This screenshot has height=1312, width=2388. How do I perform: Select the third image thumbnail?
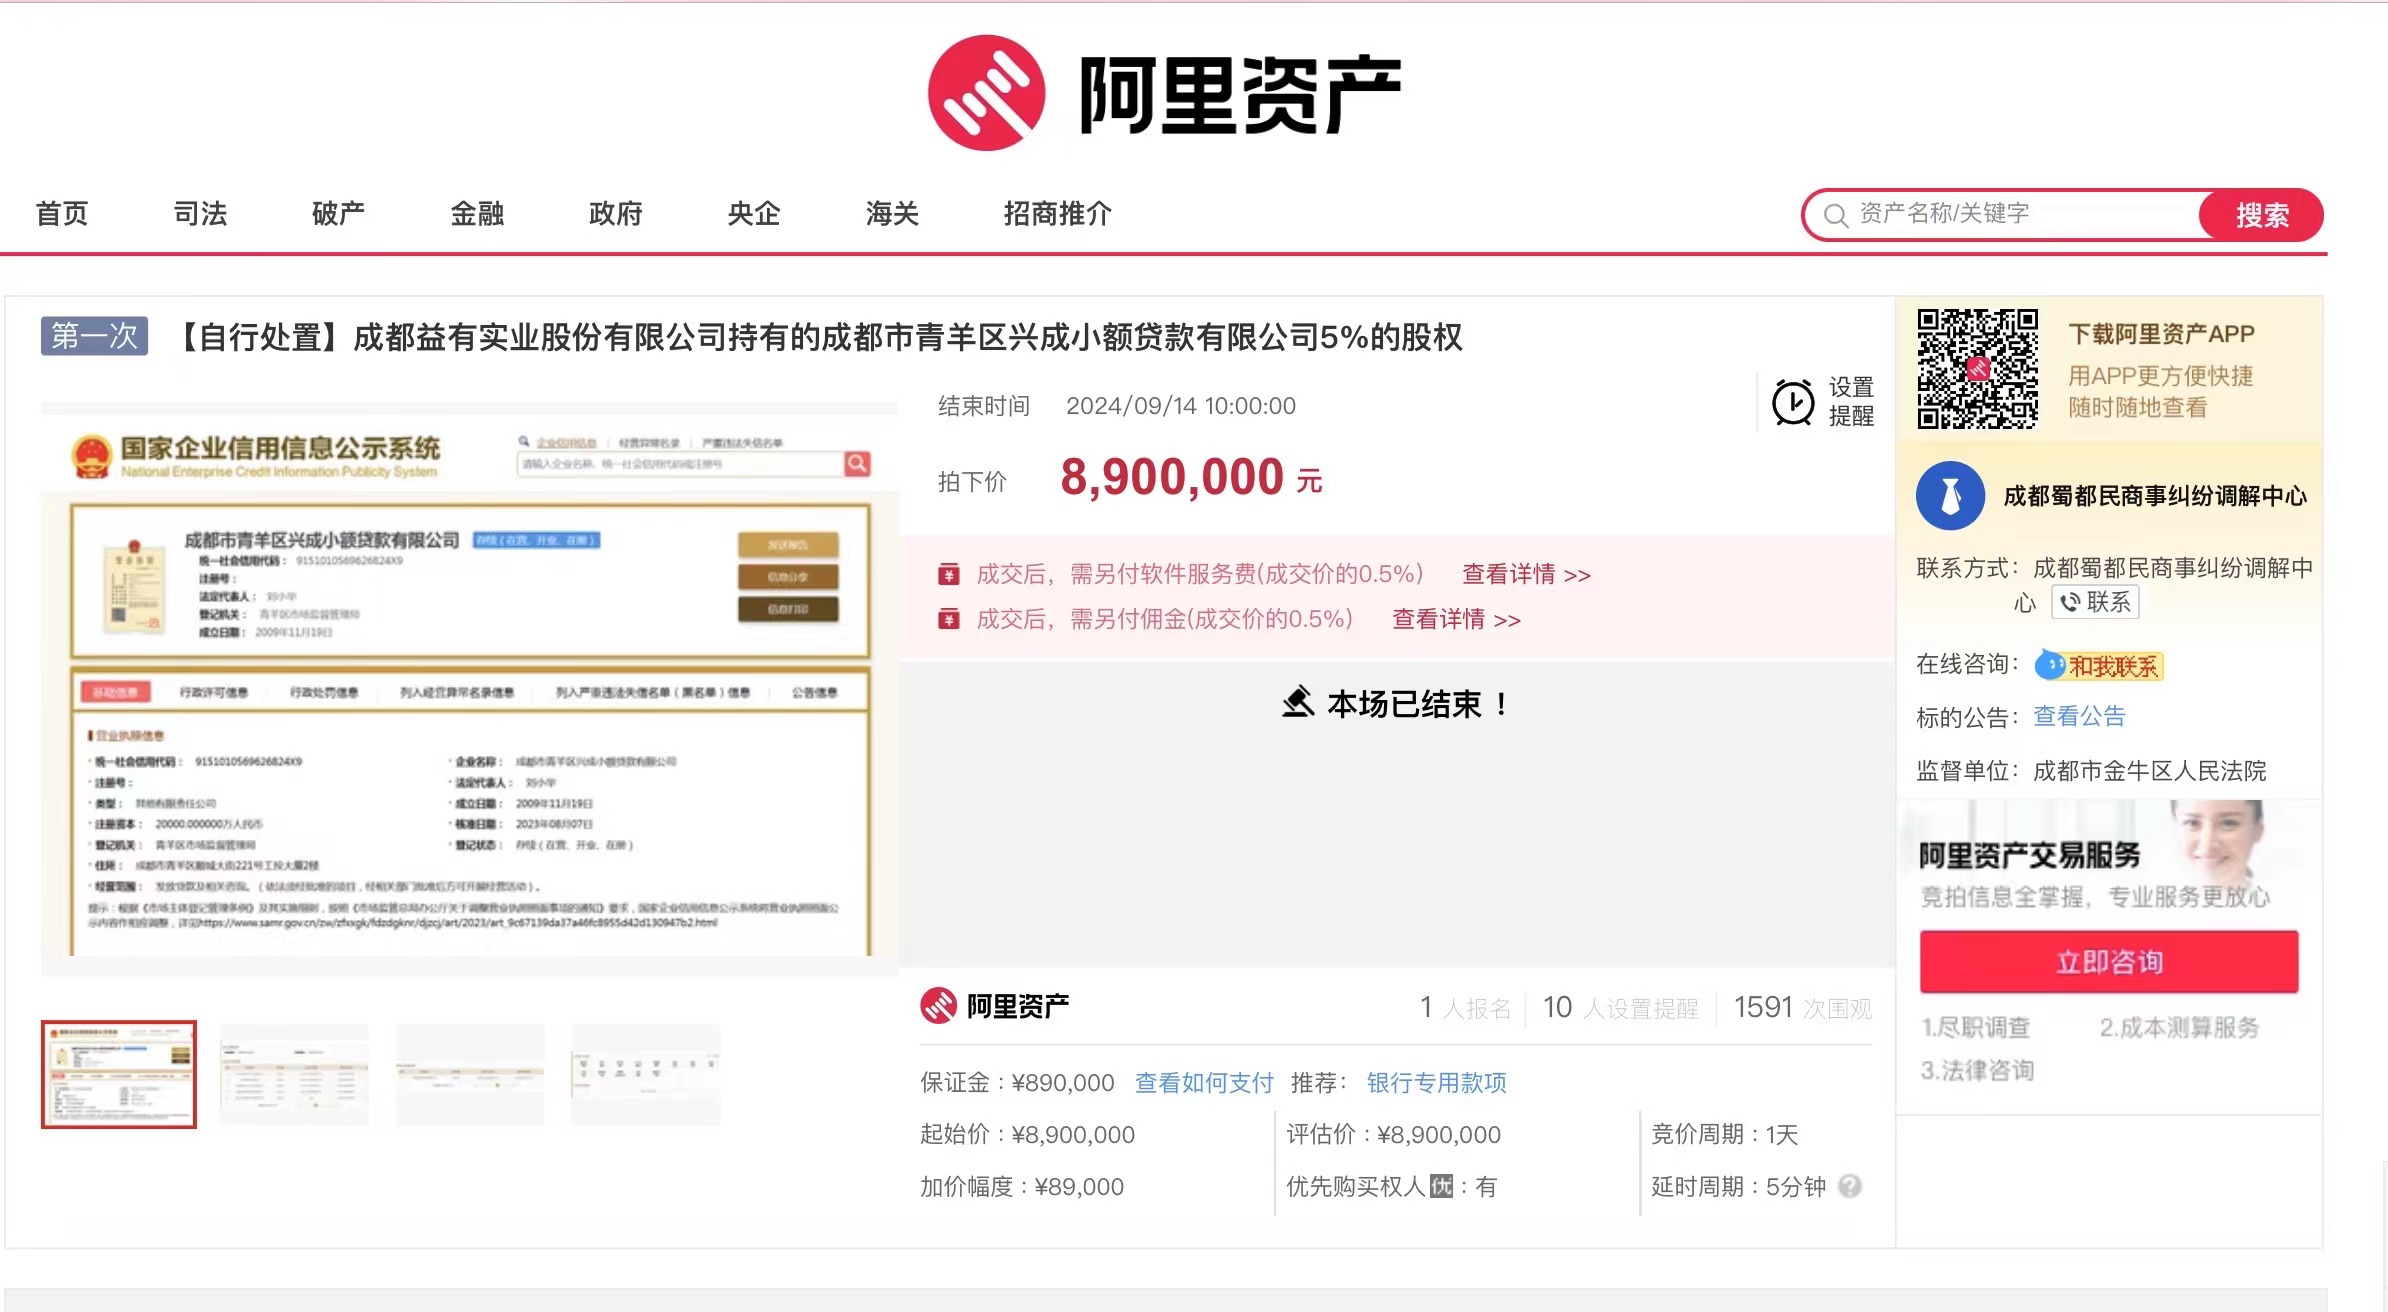[470, 1074]
